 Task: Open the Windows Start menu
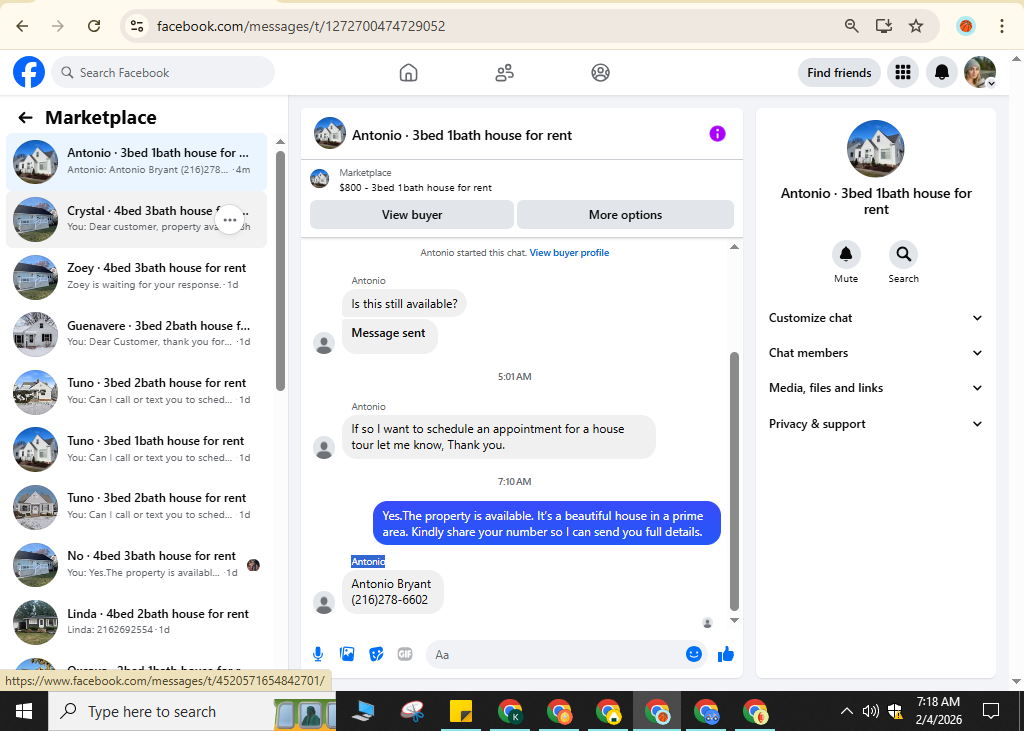(24, 711)
